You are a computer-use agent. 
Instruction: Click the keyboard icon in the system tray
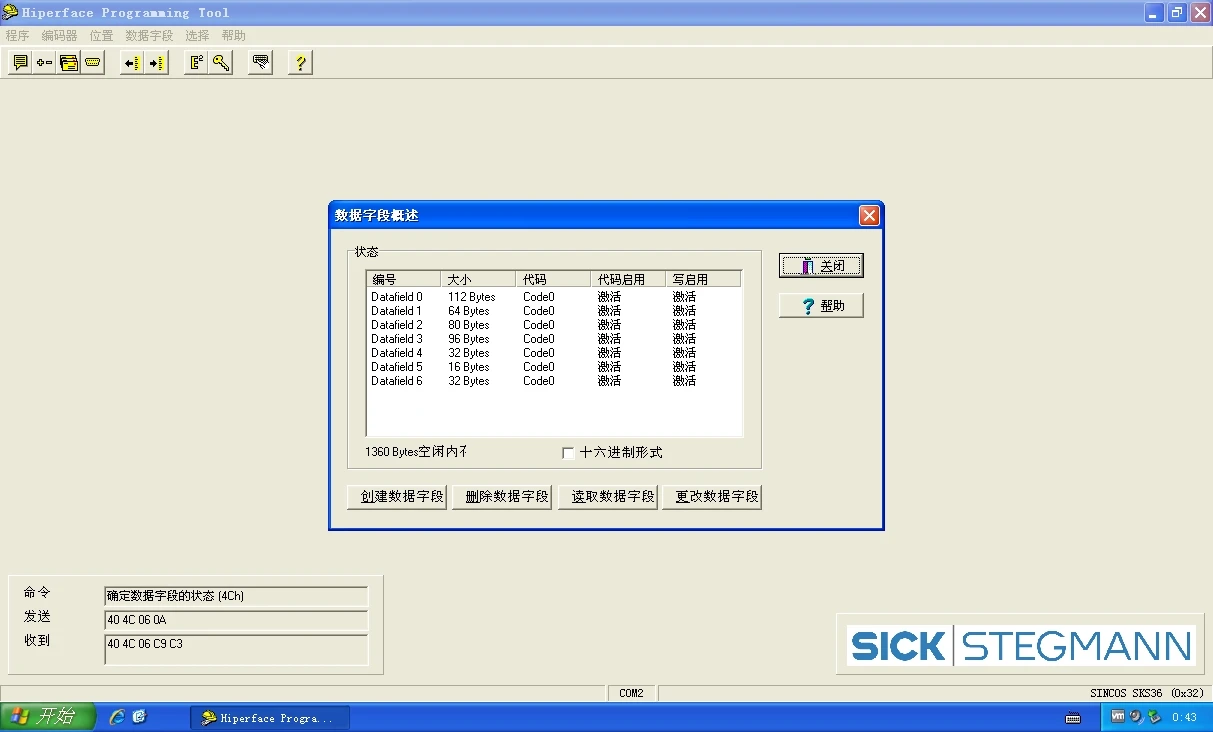1073,717
